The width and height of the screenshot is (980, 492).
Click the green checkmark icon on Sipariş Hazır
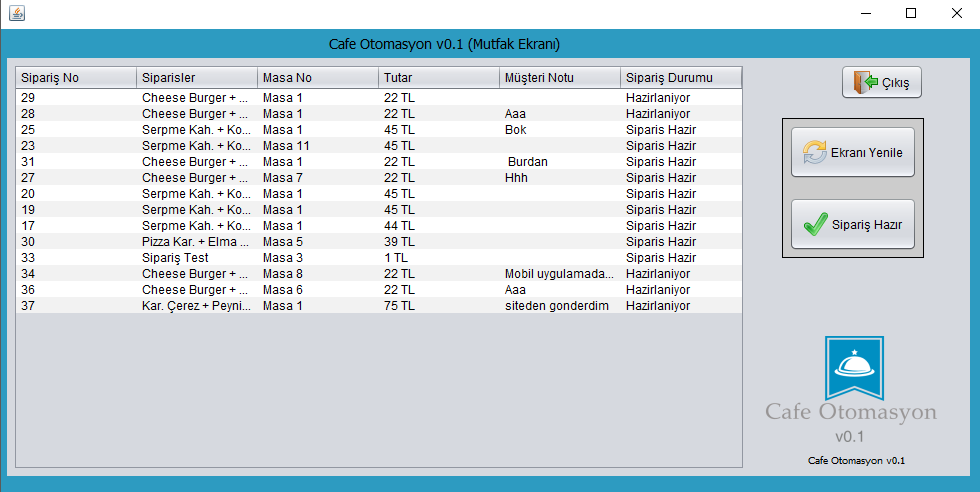pyautogui.click(x=814, y=225)
